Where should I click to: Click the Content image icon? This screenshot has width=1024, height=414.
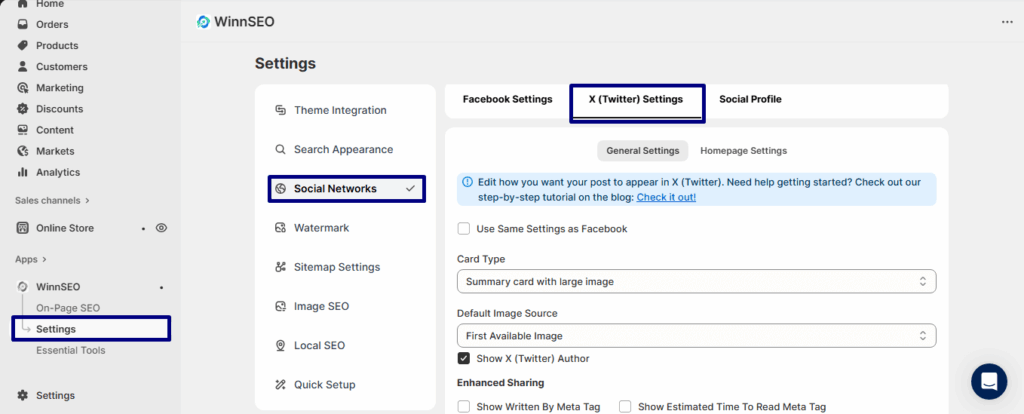(23, 130)
